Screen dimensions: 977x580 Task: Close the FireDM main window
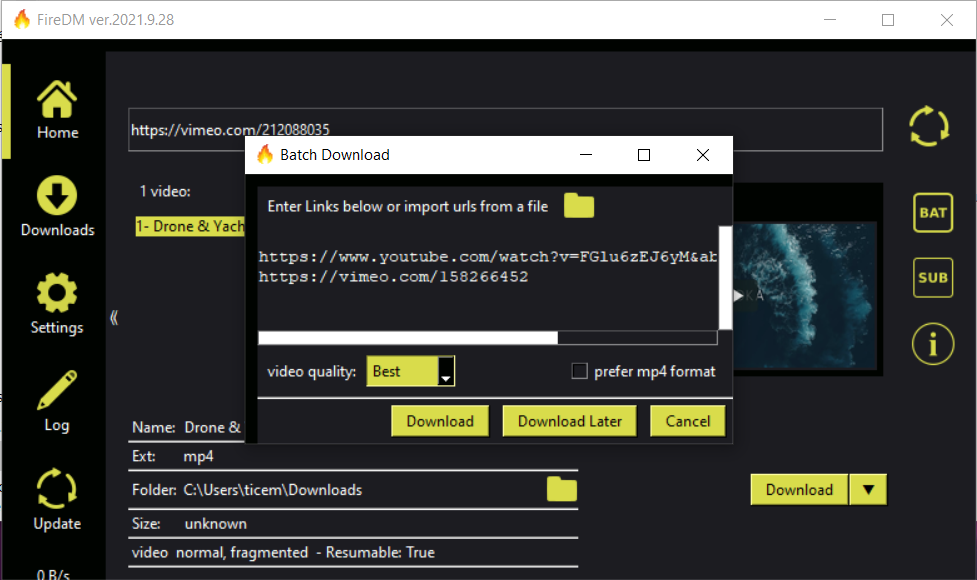946,20
